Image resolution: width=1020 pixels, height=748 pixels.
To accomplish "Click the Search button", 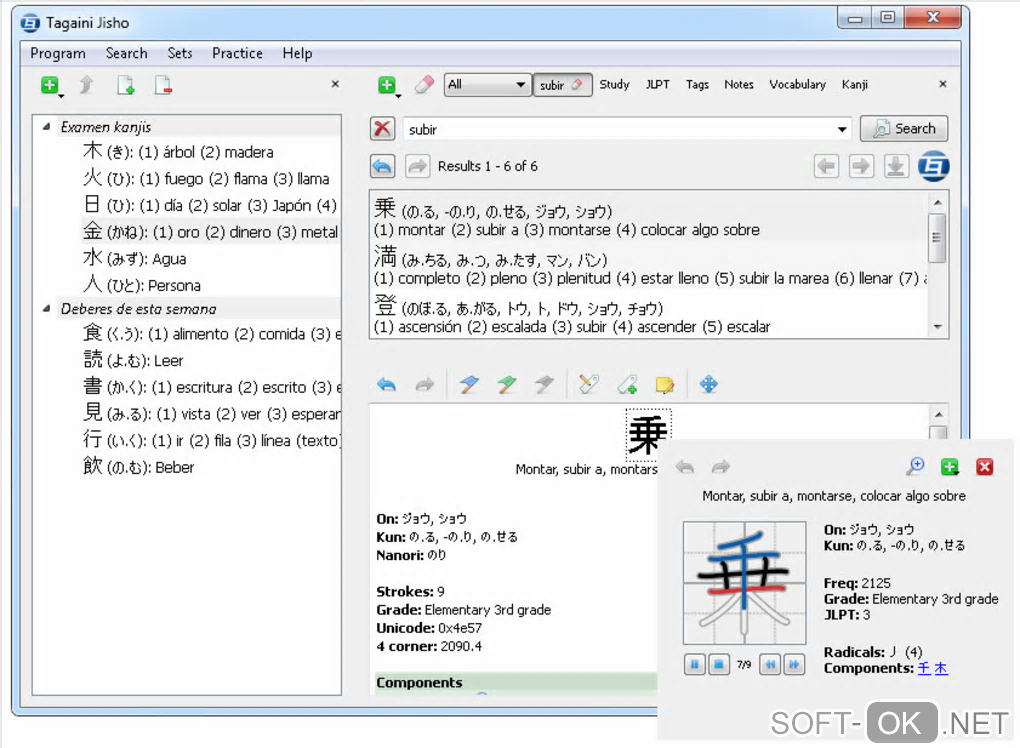I will pyautogui.click(x=904, y=129).
